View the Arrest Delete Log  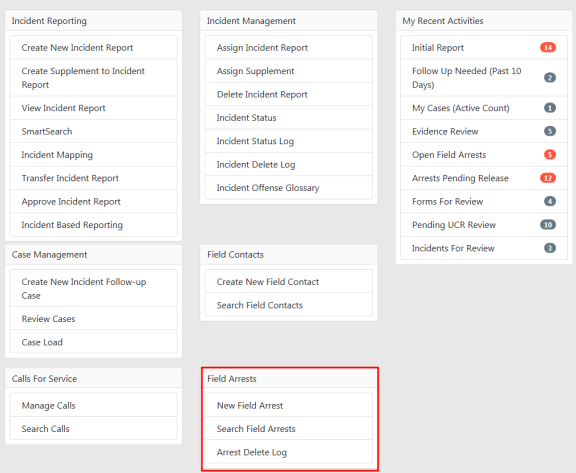tap(289, 452)
